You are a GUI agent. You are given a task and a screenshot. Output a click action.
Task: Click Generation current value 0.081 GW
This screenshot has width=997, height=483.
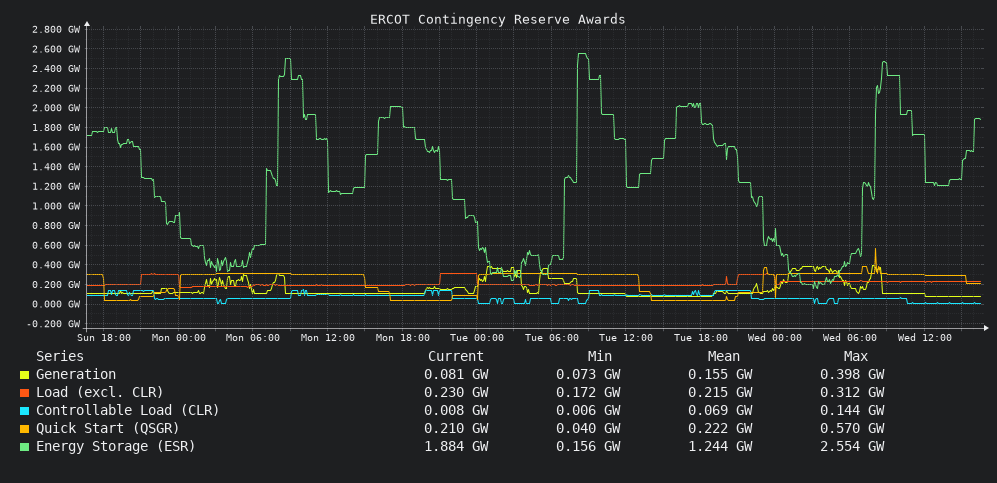pos(456,375)
